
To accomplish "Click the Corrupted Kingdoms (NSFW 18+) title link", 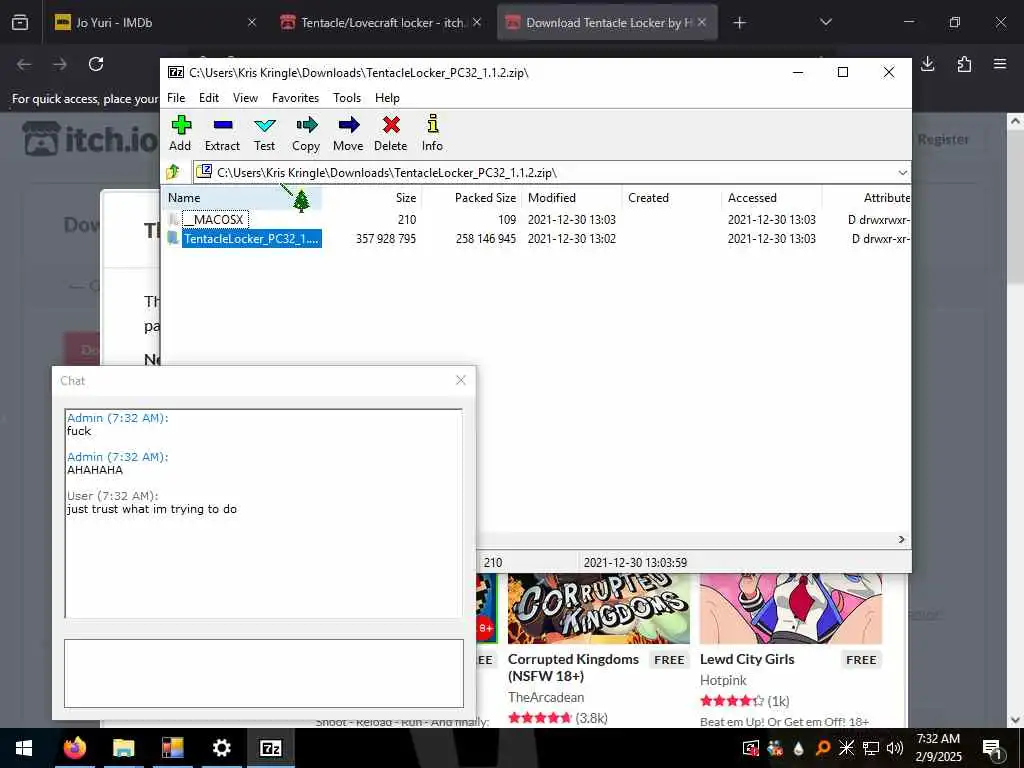I will click(x=573, y=667).
